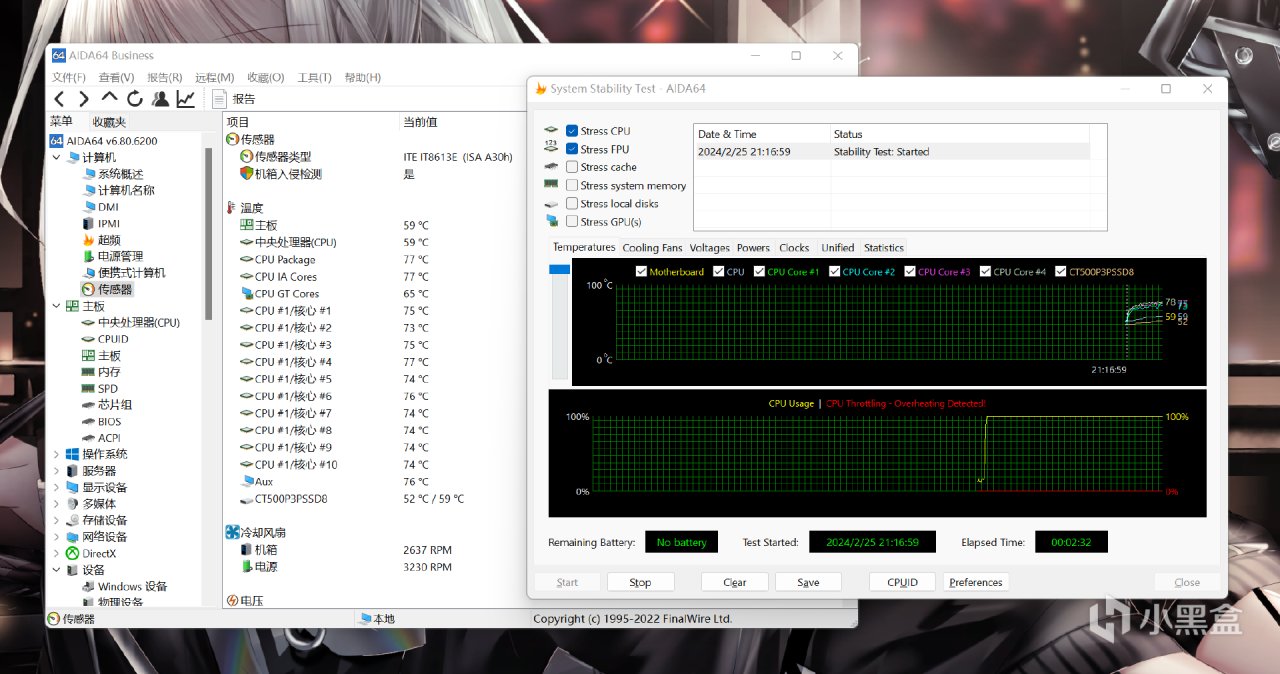This screenshot has width=1280, height=674.
Task: Click the blue temperature graph scale slider
Action: click(558, 270)
